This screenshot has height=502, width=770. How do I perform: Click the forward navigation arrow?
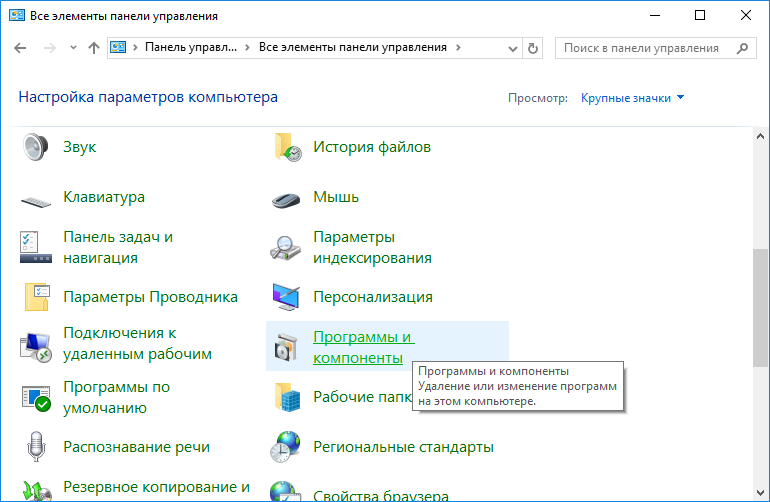pos(50,48)
